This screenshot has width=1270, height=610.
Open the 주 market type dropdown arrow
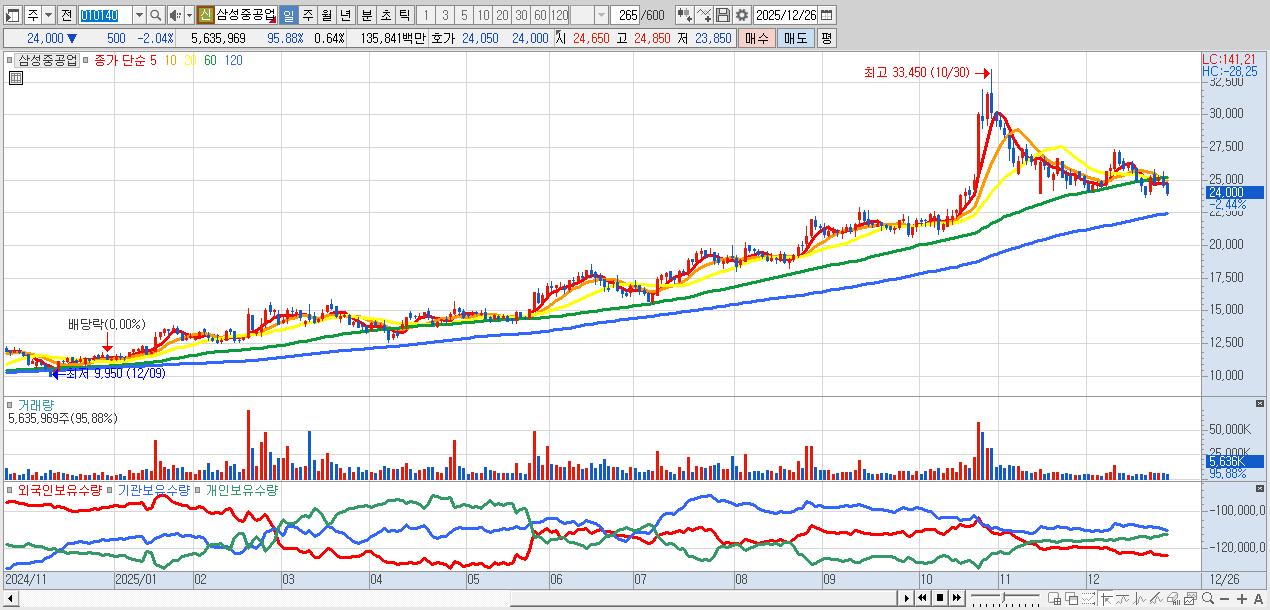point(48,15)
